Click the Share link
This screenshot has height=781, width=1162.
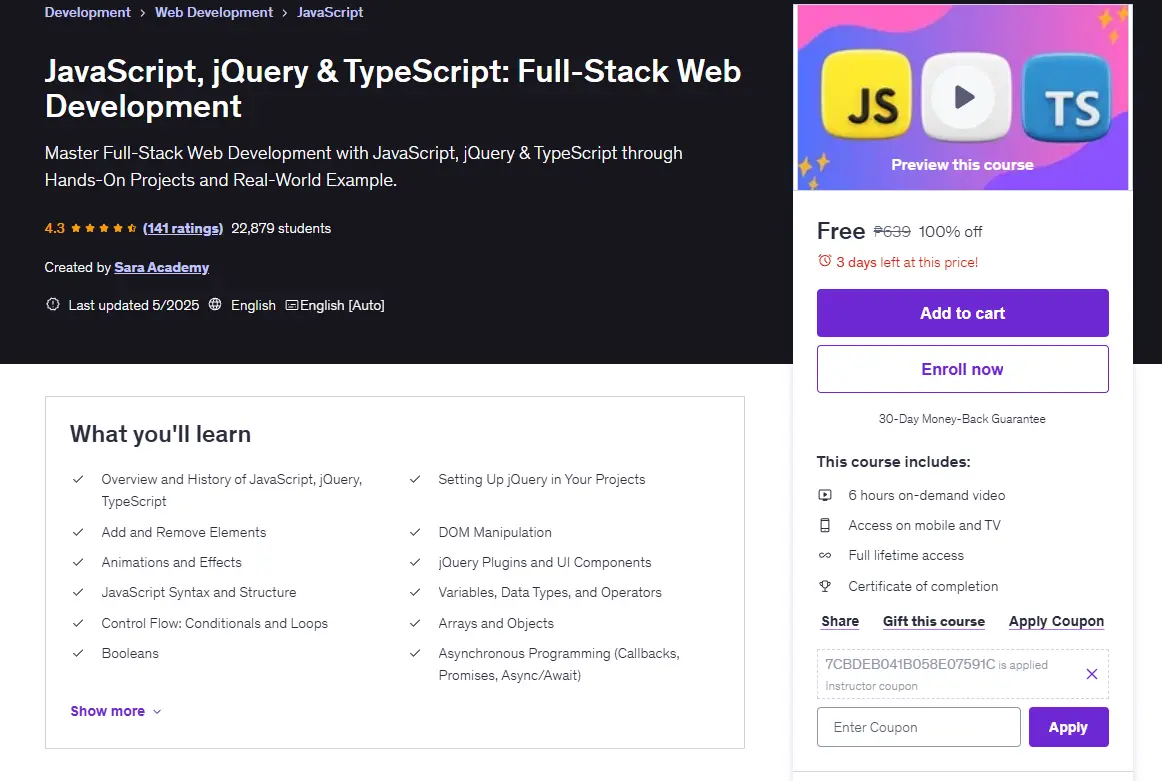point(840,621)
